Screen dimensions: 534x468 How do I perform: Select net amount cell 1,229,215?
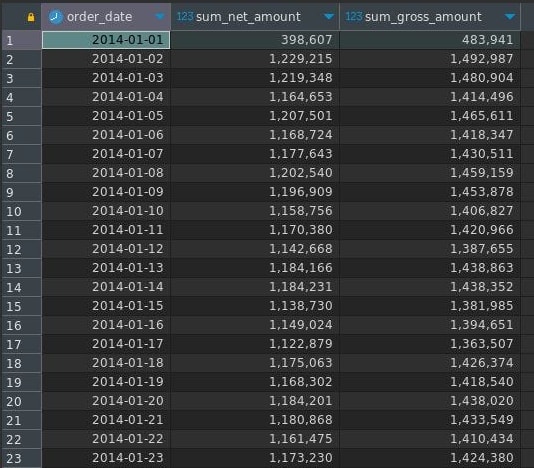(255, 59)
